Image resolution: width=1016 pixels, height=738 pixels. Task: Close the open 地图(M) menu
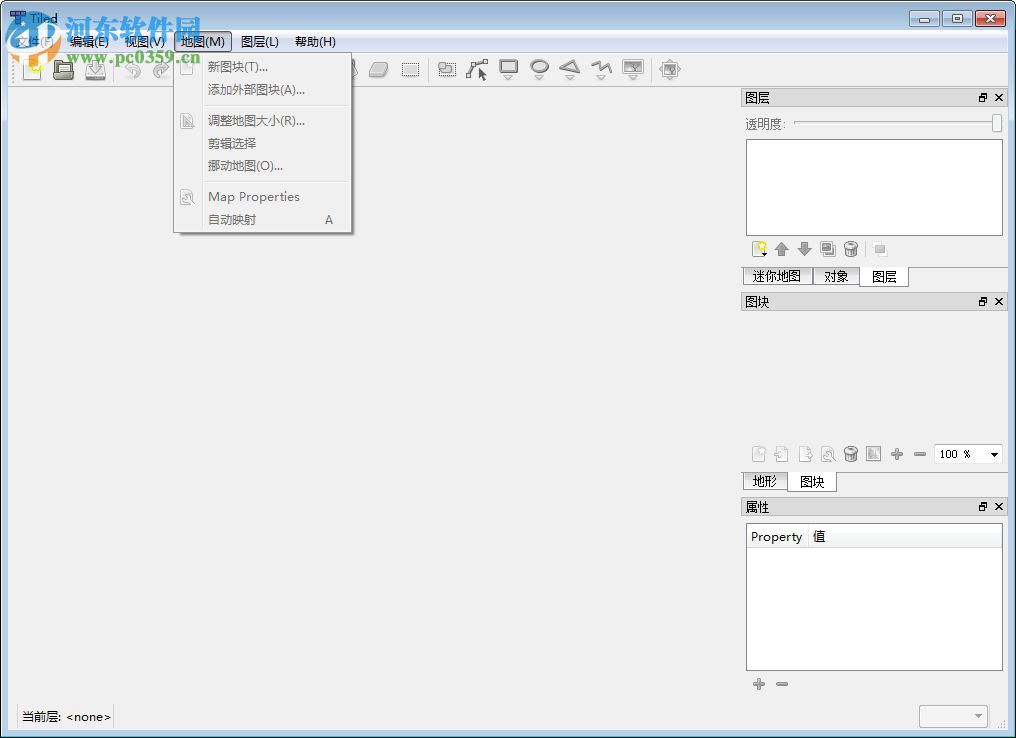(203, 41)
